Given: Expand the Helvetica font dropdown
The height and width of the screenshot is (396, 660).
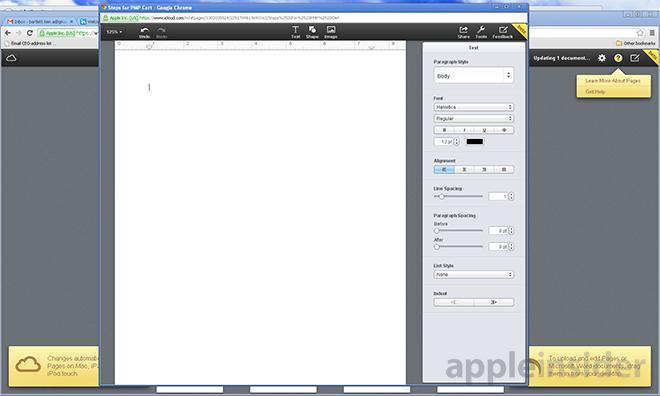Looking at the screenshot, I should click(x=474, y=107).
